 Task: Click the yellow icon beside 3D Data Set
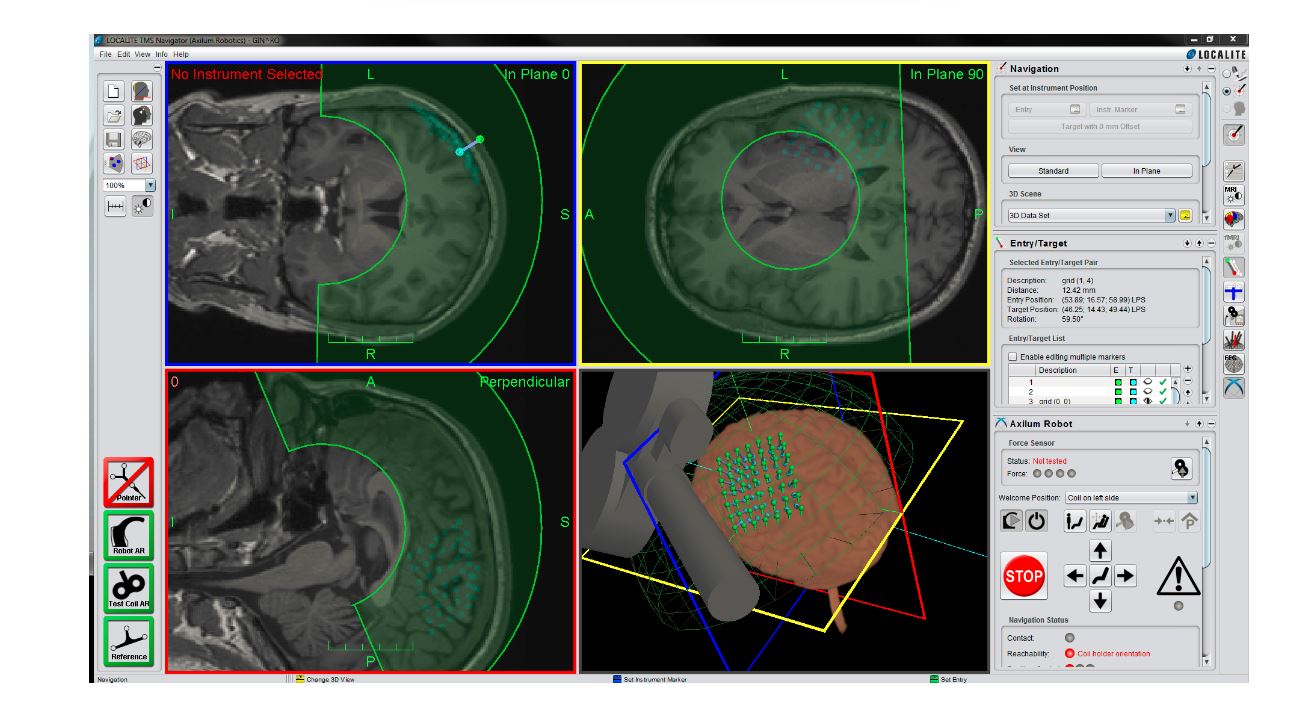click(x=1185, y=215)
